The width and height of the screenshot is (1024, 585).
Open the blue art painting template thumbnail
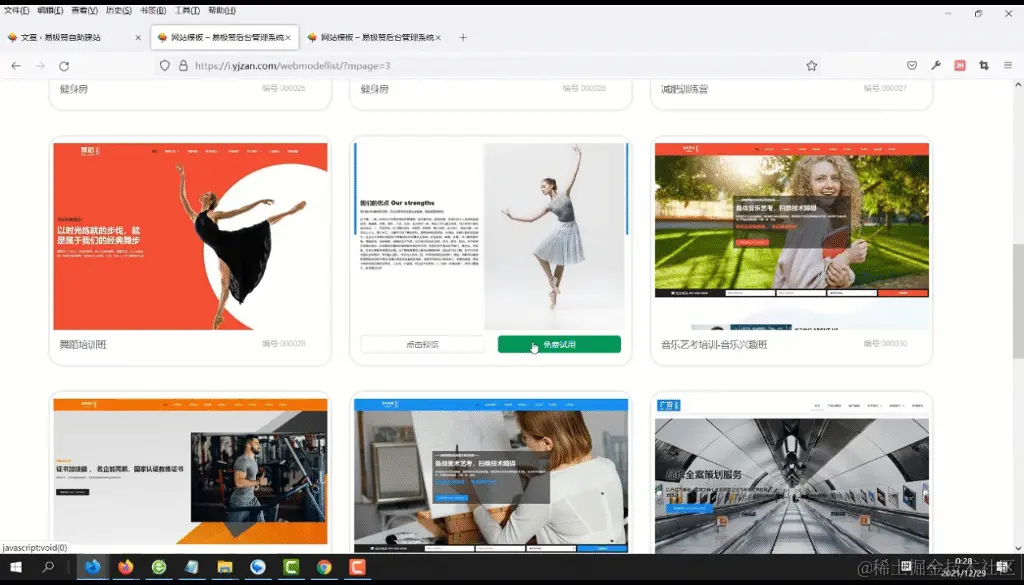(x=490, y=475)
